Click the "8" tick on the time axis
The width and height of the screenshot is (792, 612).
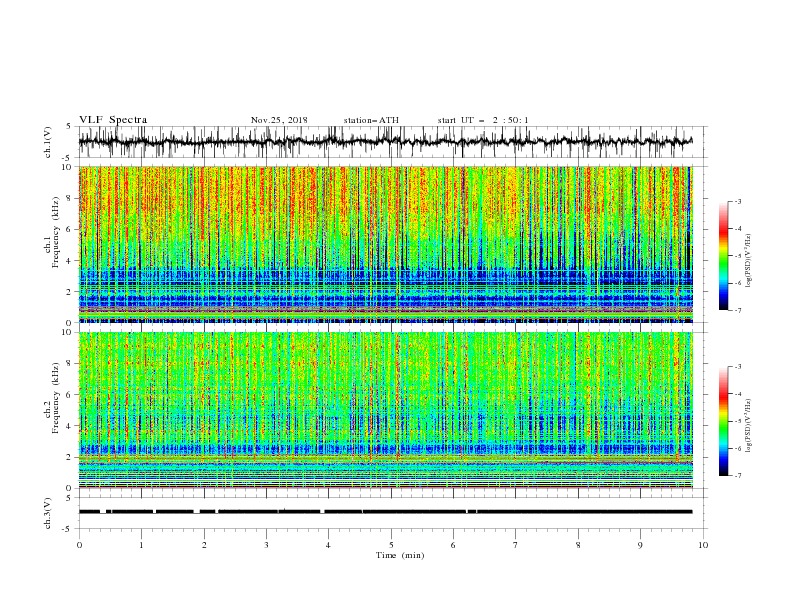[x=578, y=545]
